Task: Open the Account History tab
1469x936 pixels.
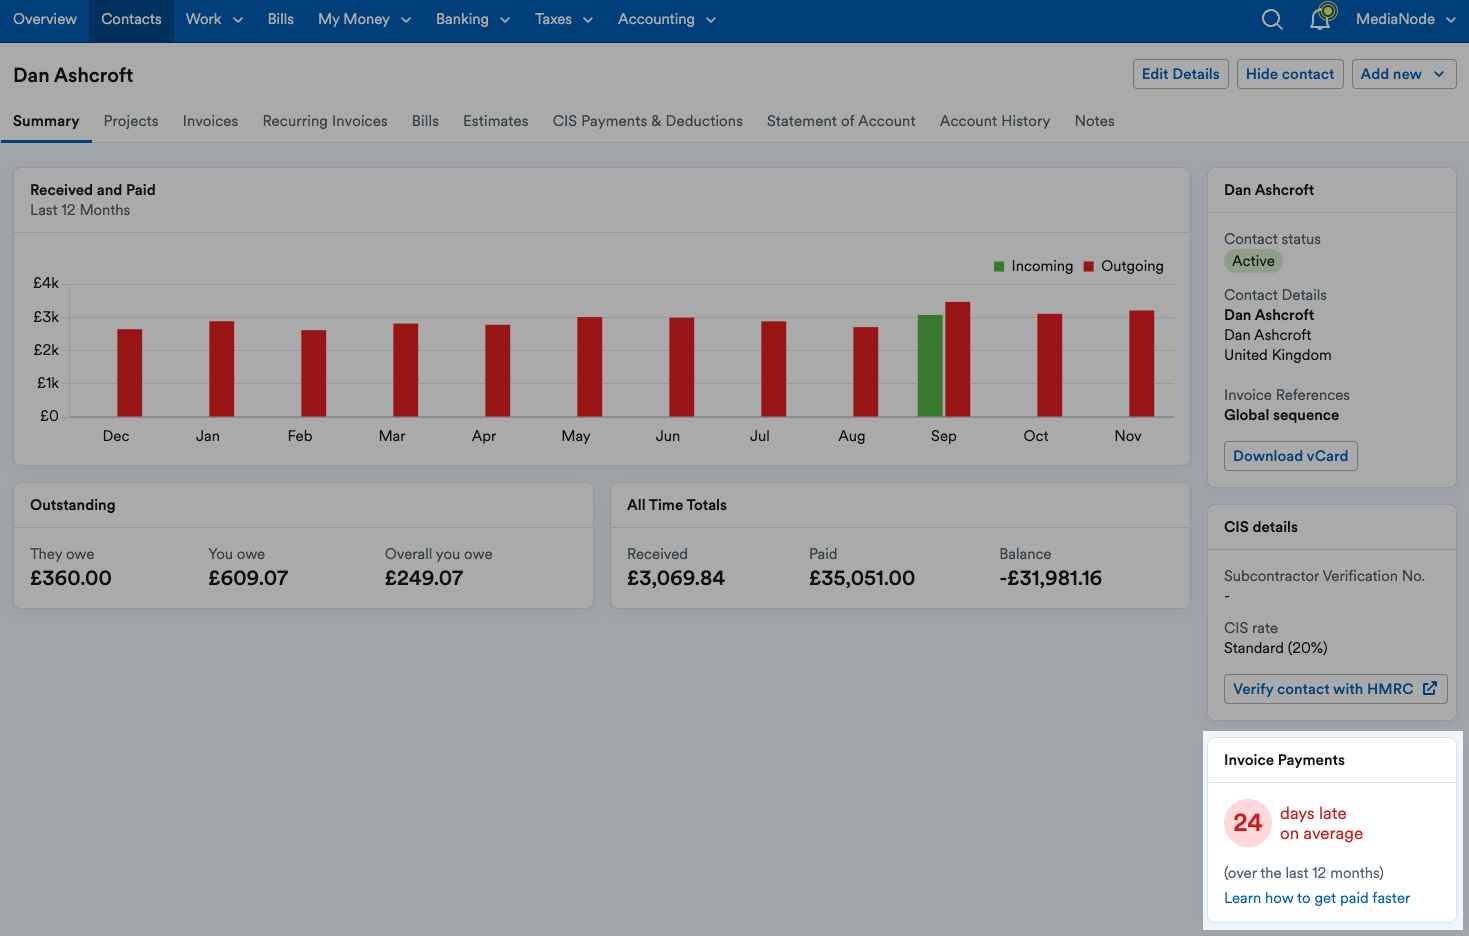Action: tap(995, 121)
